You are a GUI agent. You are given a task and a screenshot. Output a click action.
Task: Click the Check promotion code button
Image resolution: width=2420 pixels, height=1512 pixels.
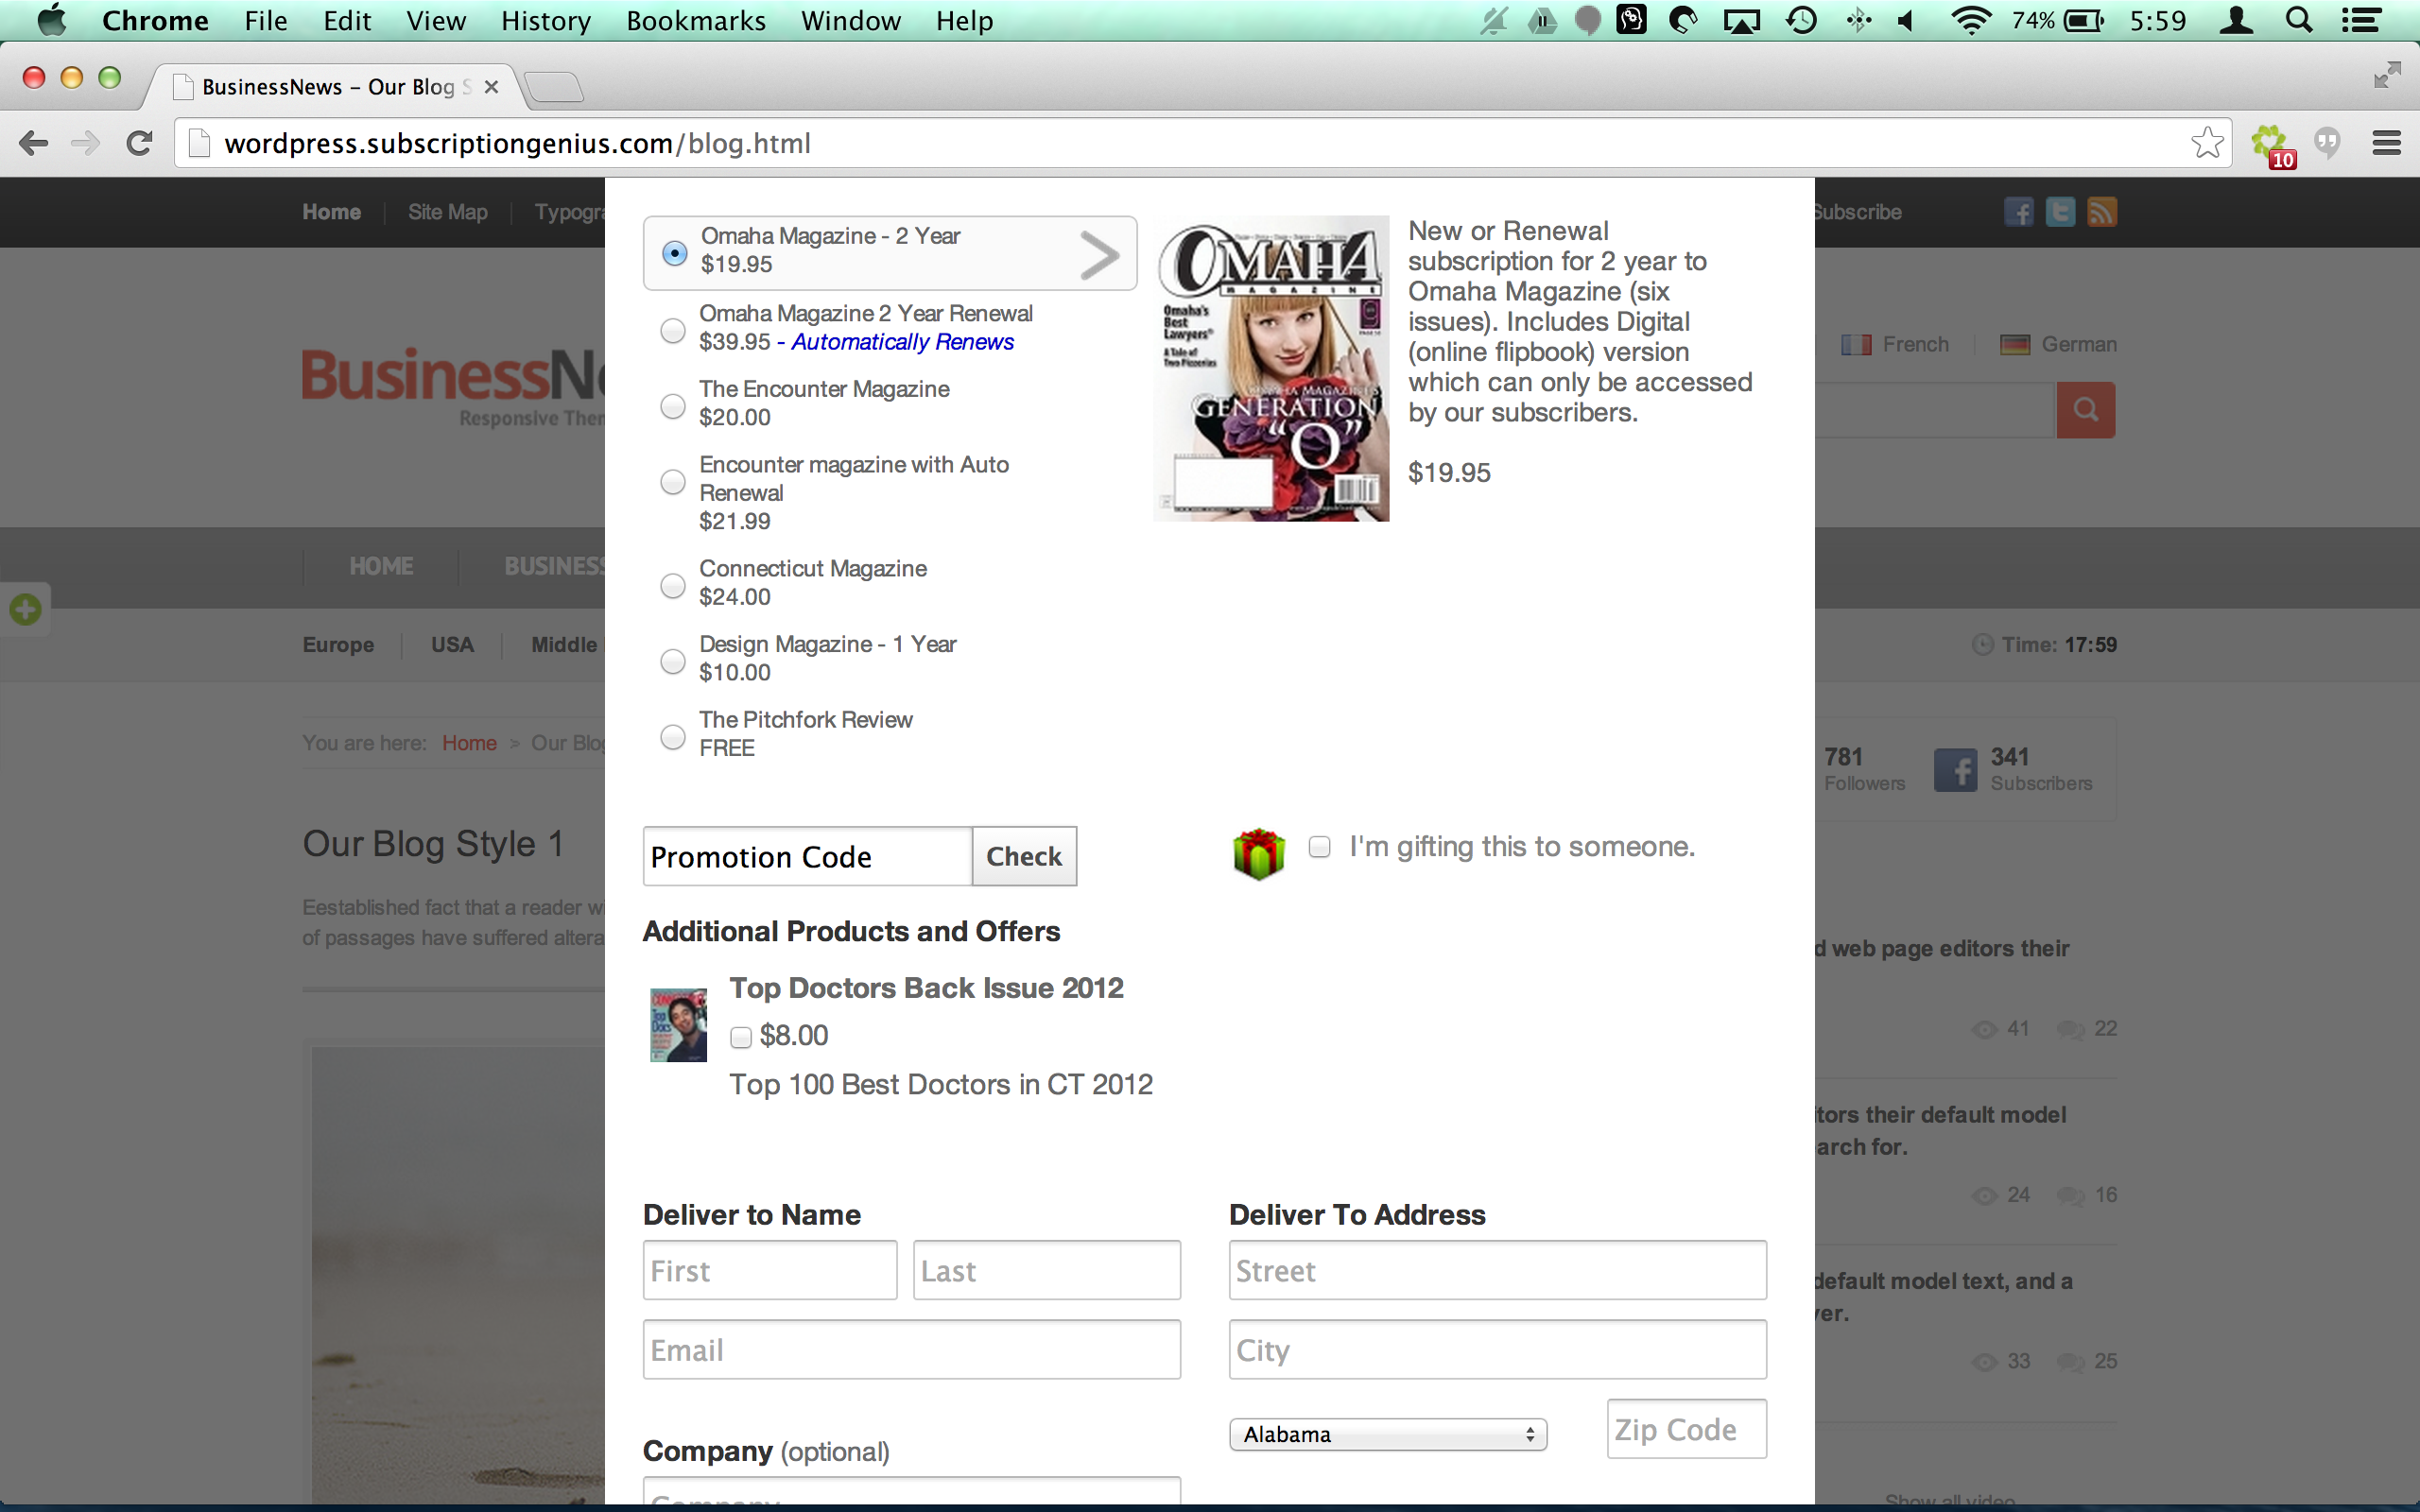click(x=1024, y=856)
